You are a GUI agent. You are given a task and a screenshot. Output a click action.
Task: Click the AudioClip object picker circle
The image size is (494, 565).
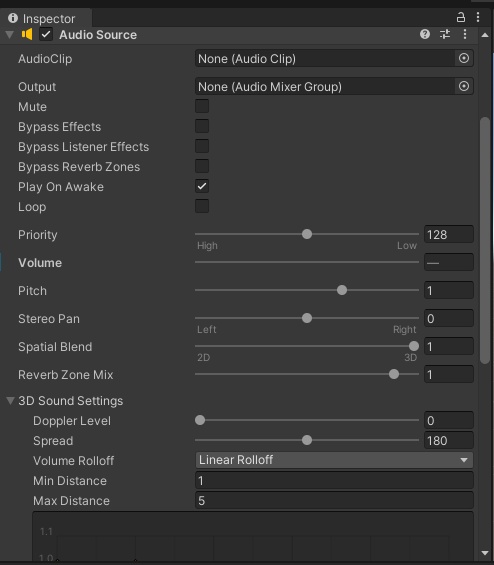pyautogui.click(x=464, y=58)
